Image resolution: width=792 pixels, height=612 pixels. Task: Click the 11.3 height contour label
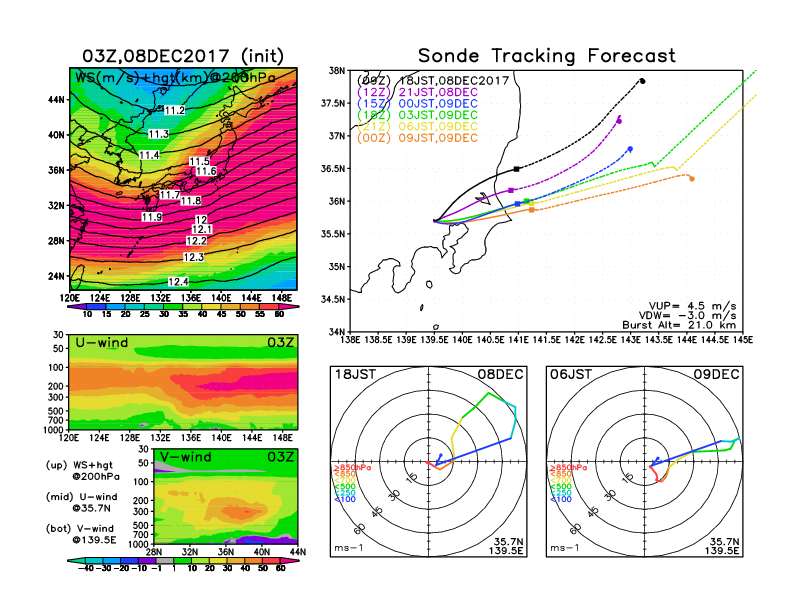159,134
